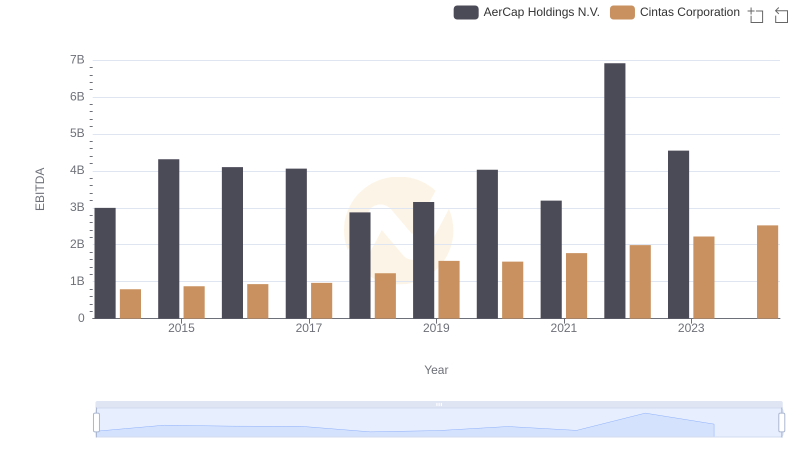Click the AerCap bar for 2019
The image size is (800, 461).
point(423,260)
